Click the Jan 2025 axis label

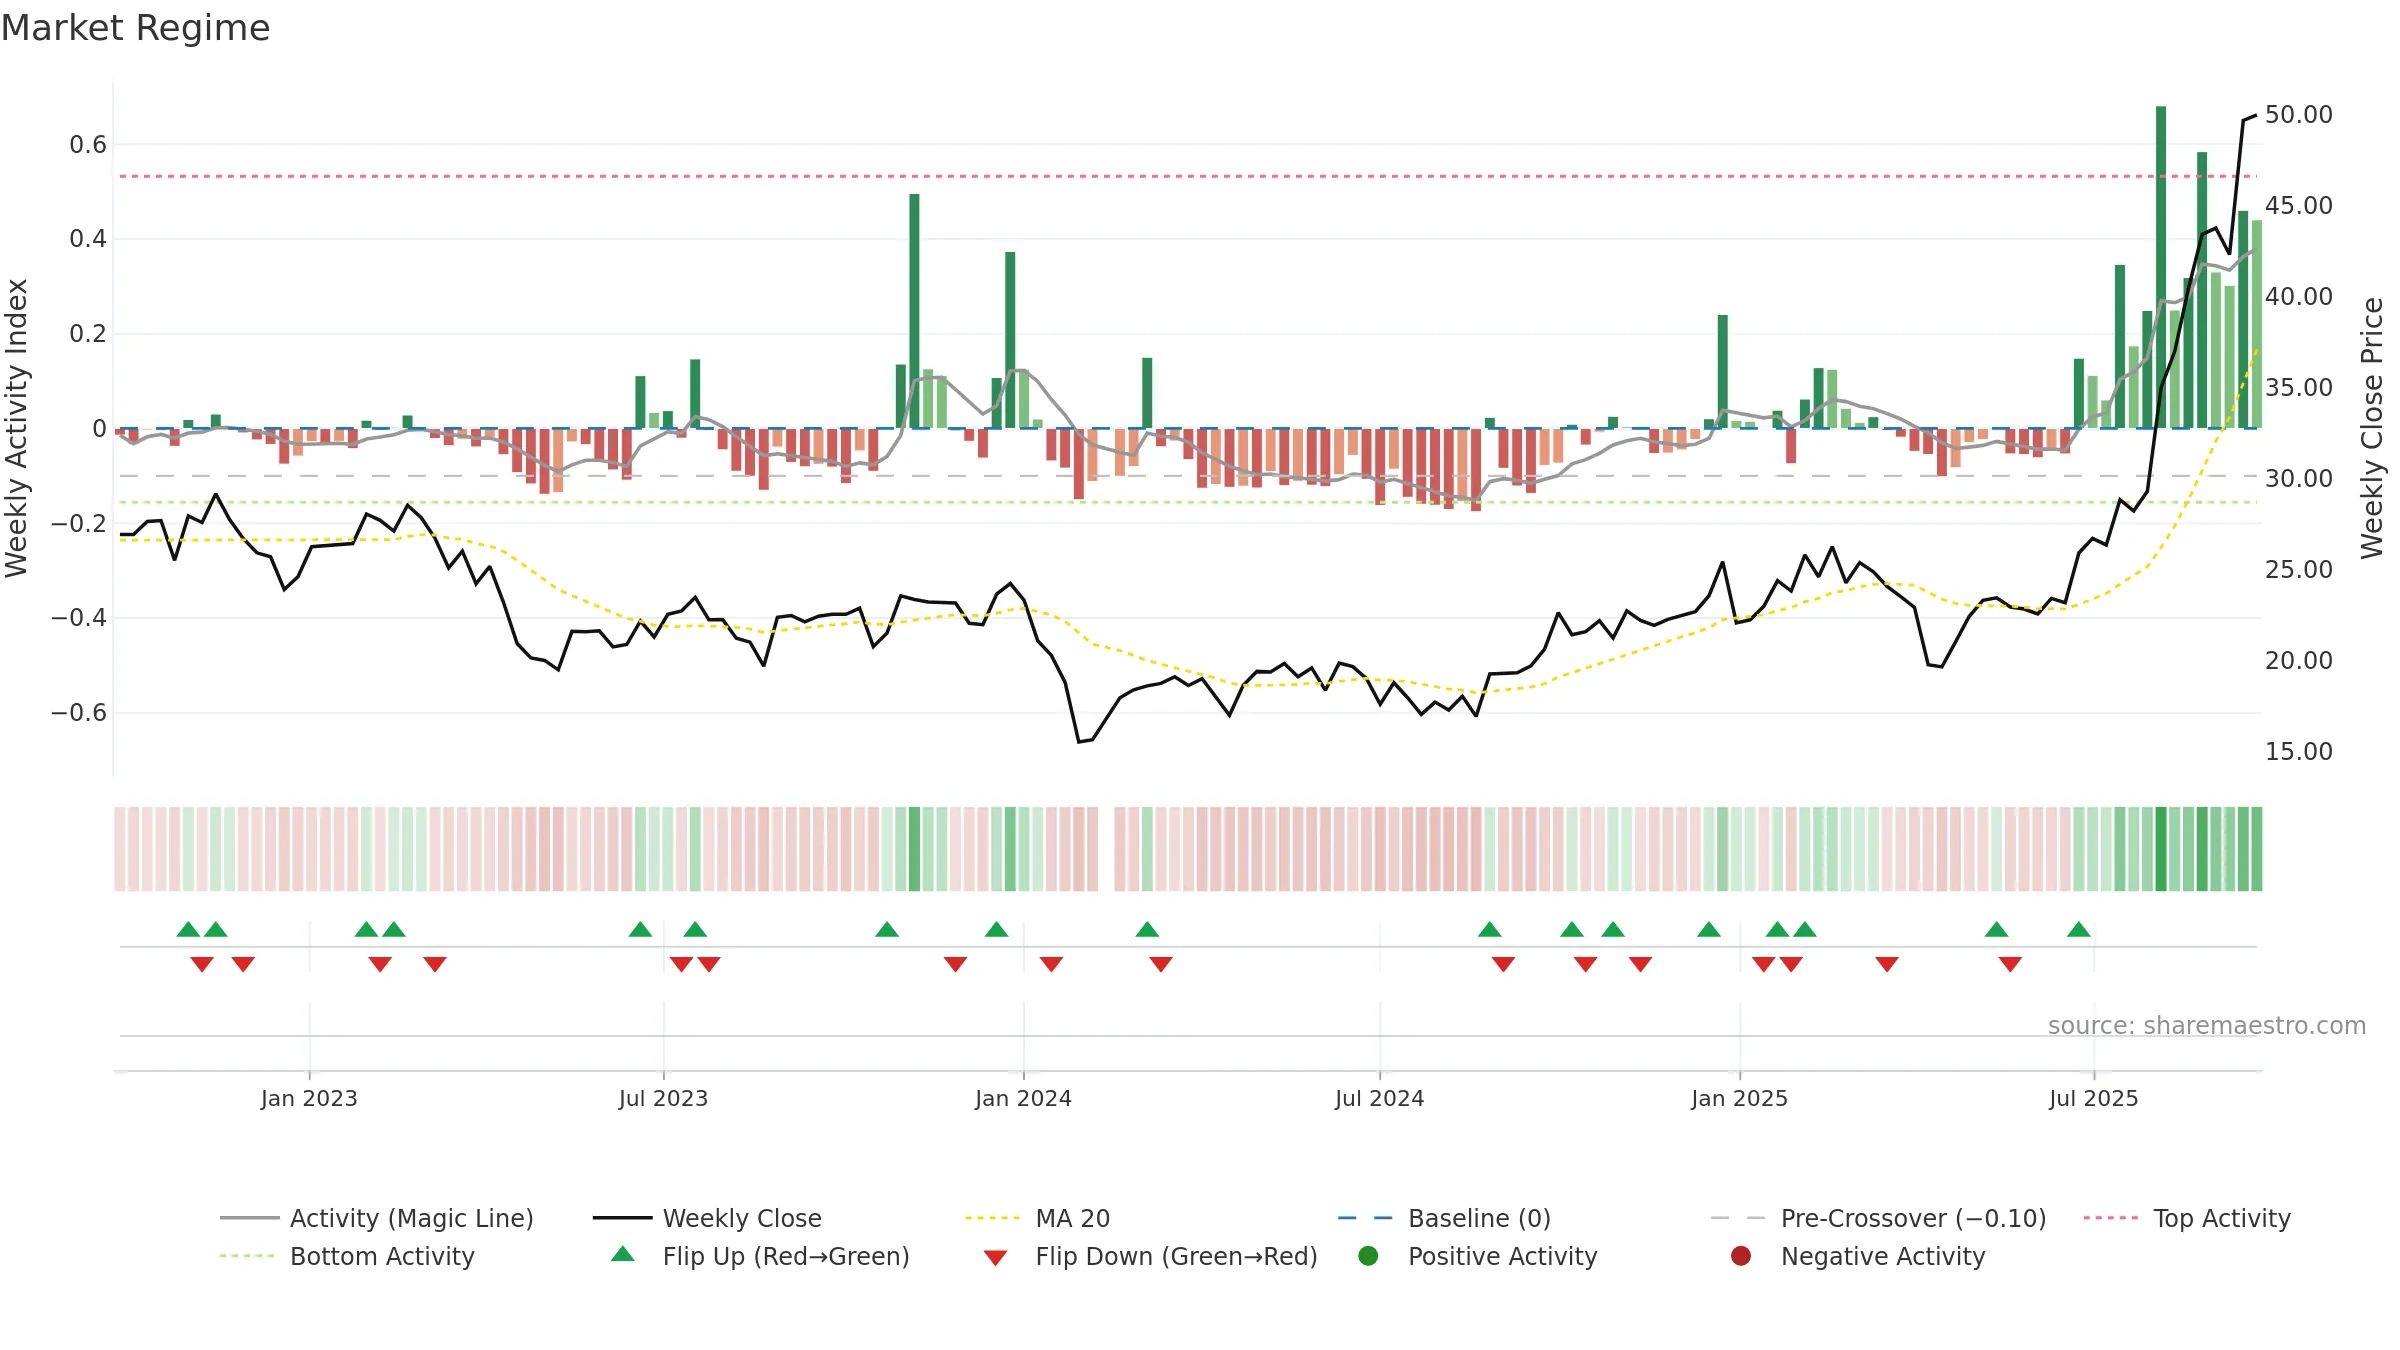point(1739,1098)
